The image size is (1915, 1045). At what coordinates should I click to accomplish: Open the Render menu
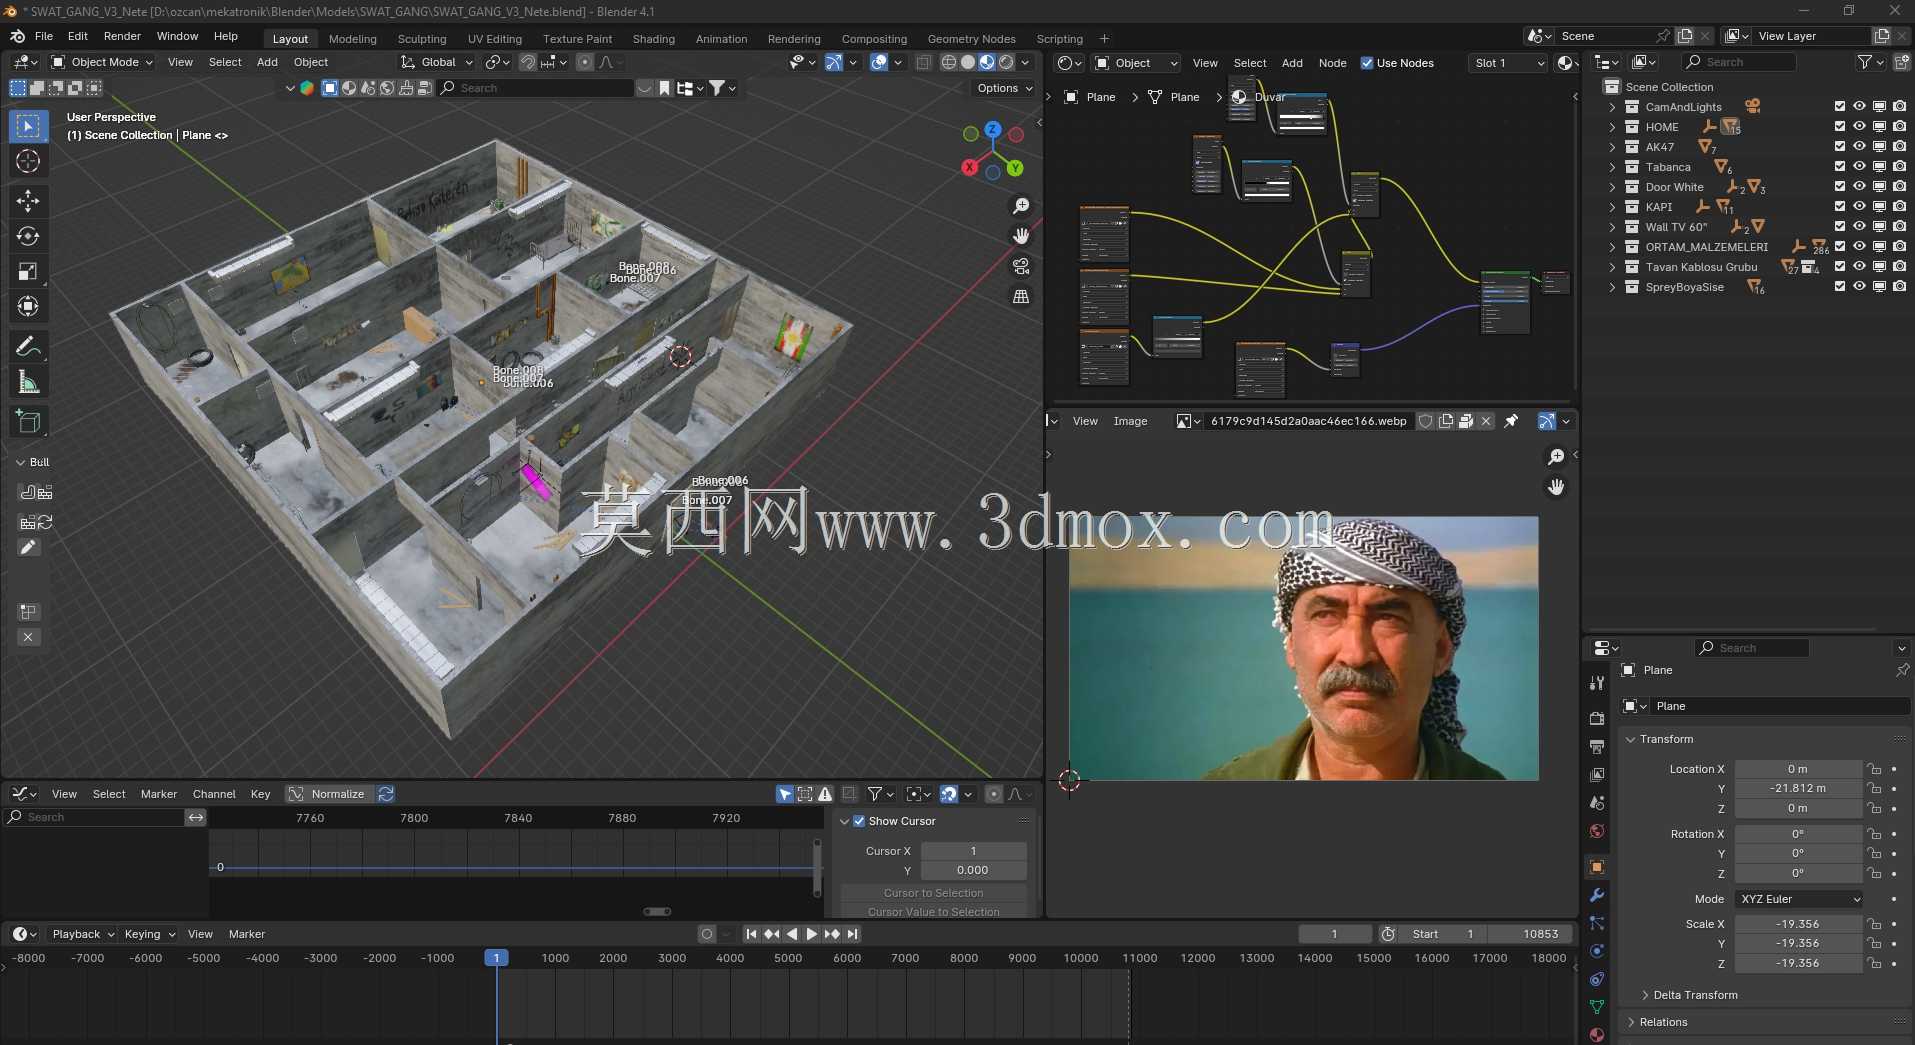coord(122,36)
